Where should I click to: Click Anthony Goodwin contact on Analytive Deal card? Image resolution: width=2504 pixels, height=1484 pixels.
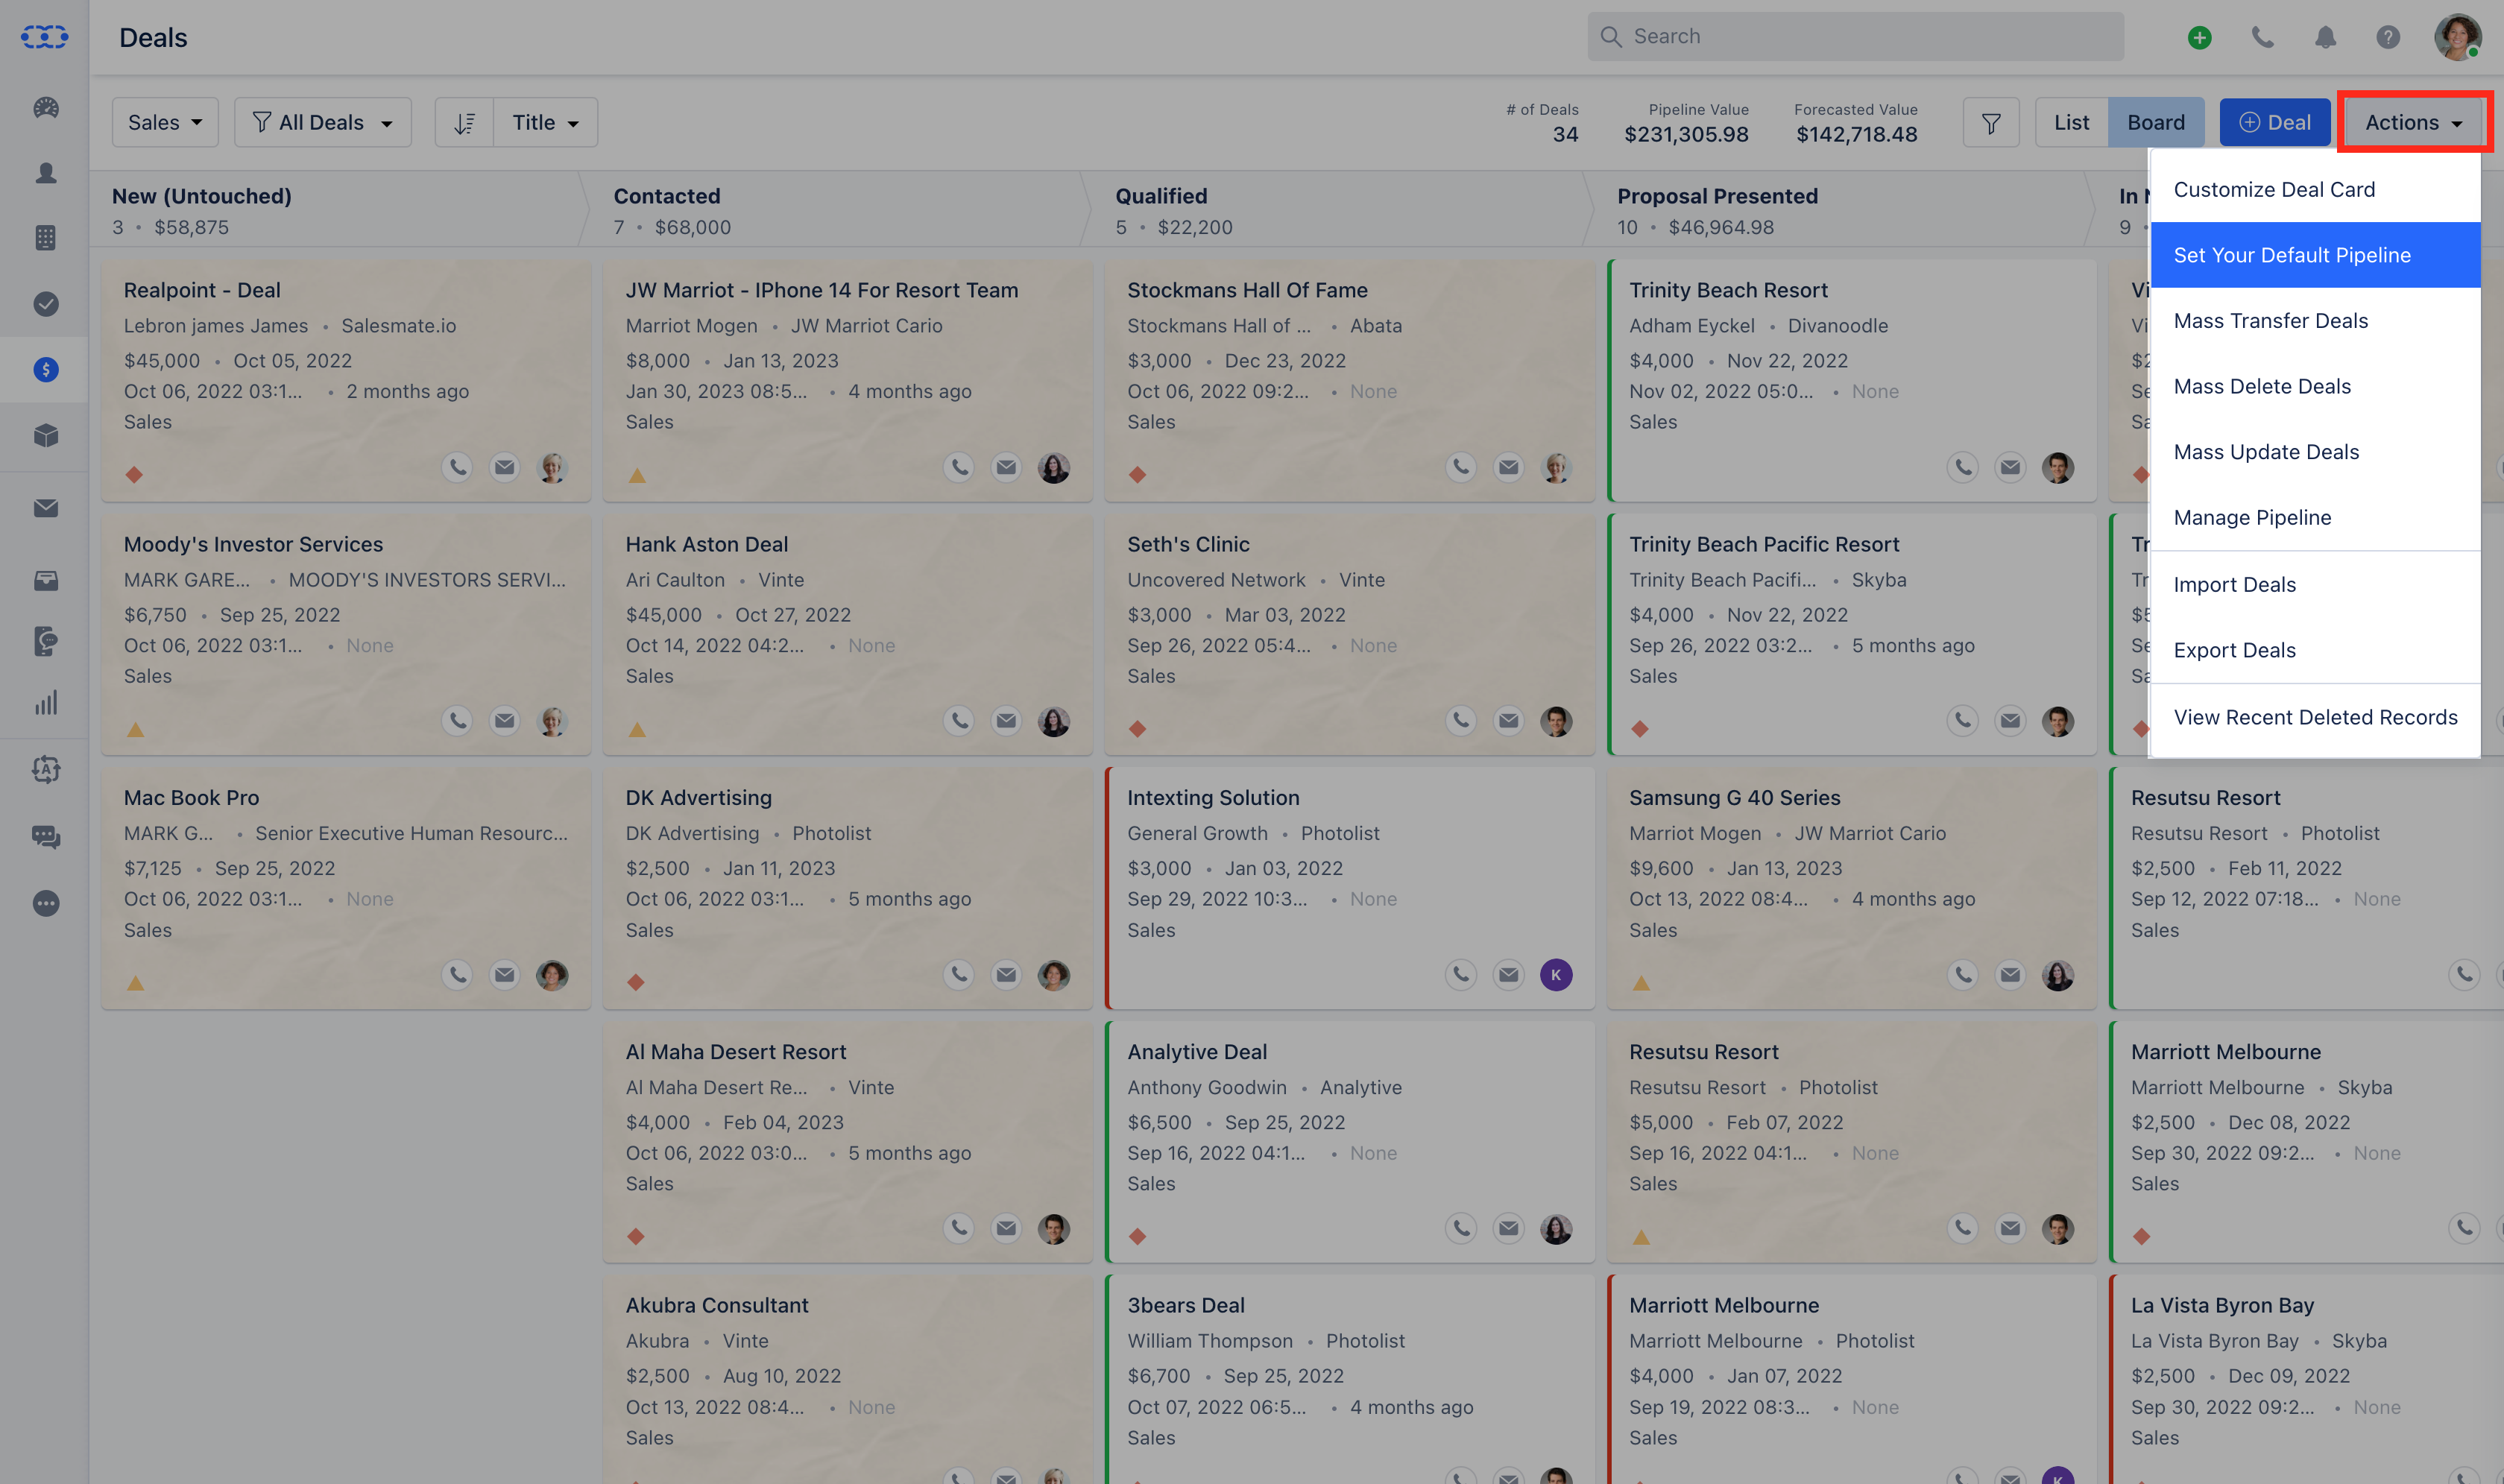tap(1207, 1087)
